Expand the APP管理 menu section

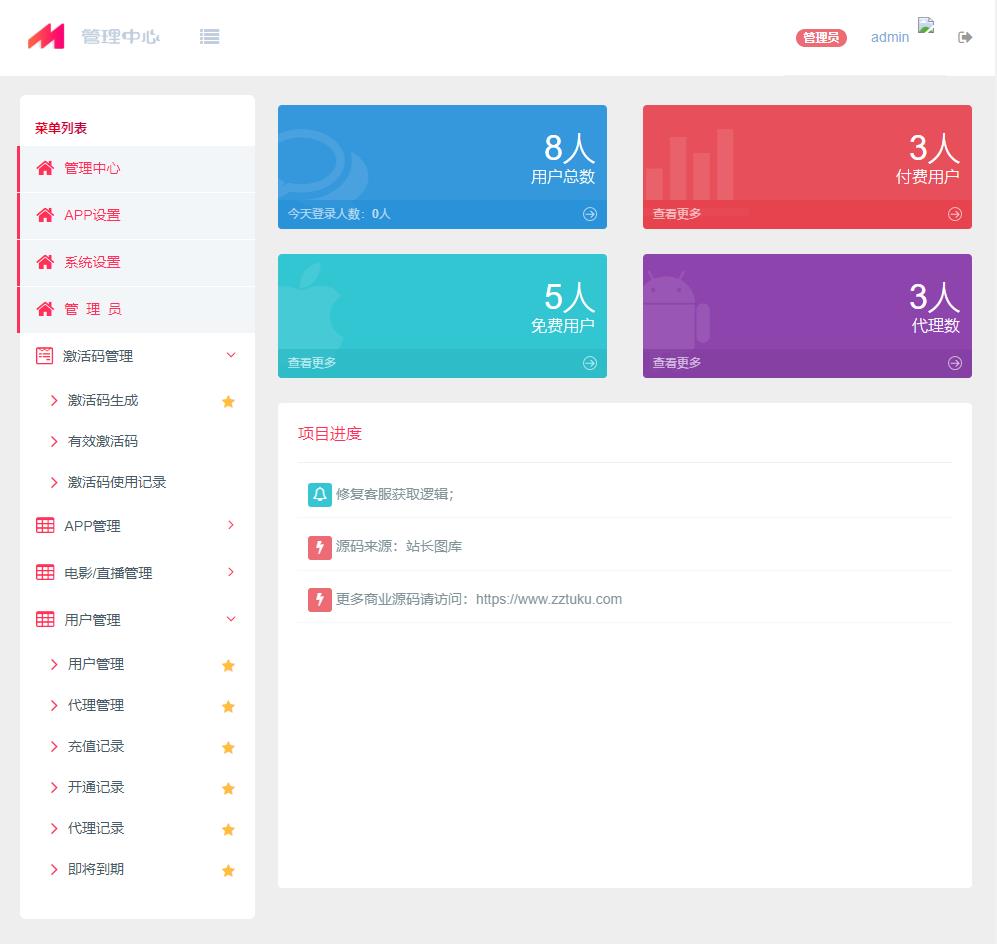click(231, 525)
